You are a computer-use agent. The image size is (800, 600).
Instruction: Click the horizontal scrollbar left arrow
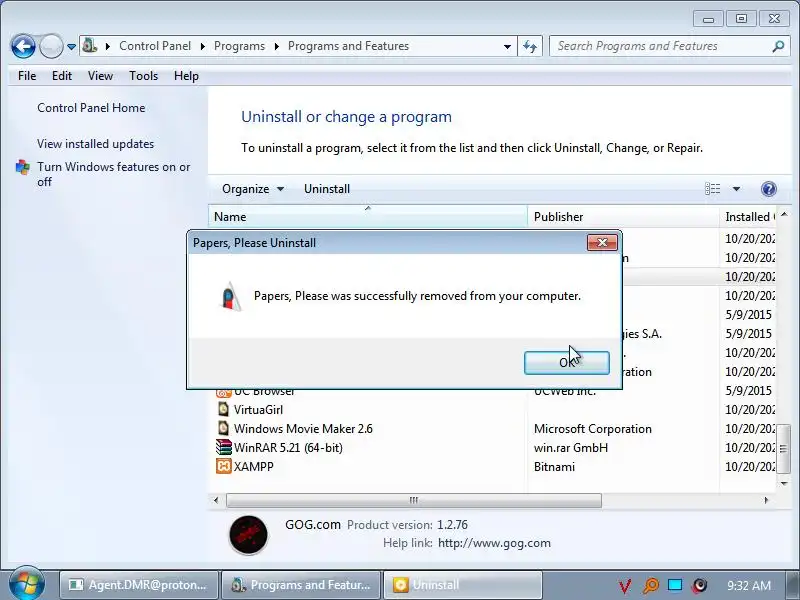(216, 501)
